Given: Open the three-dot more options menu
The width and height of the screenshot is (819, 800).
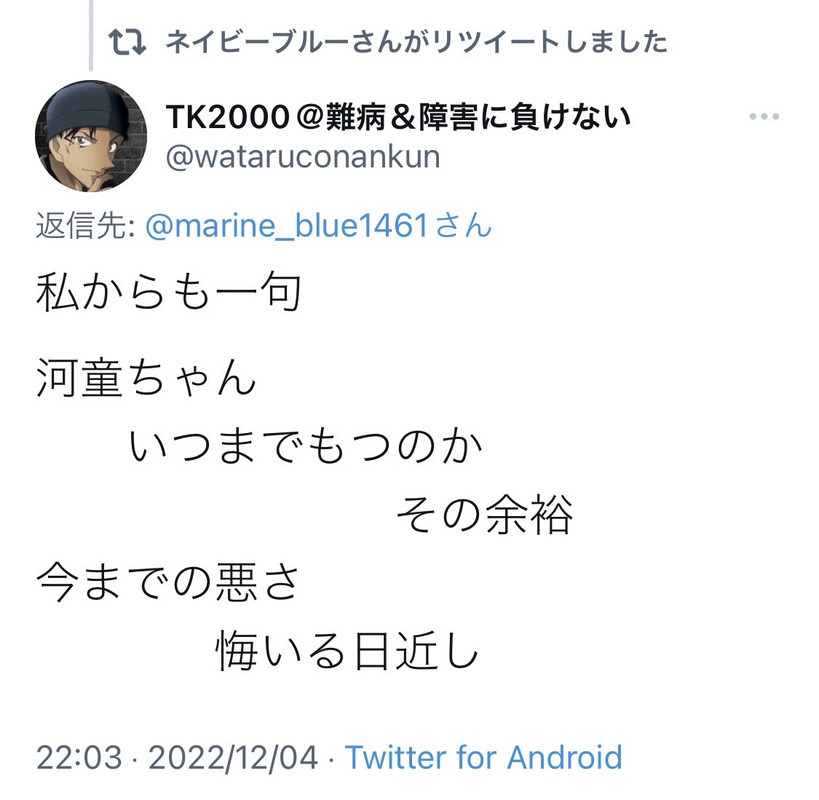Looking at the screenshot, I should (x=764, y=116).
